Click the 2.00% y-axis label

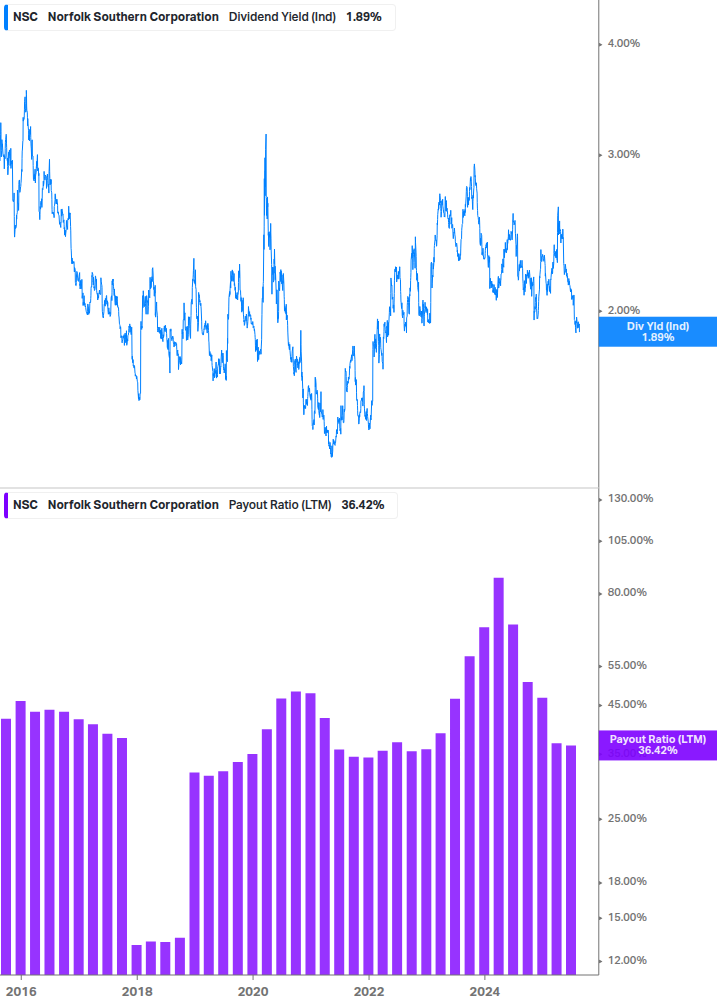click(x=623, y=310)
